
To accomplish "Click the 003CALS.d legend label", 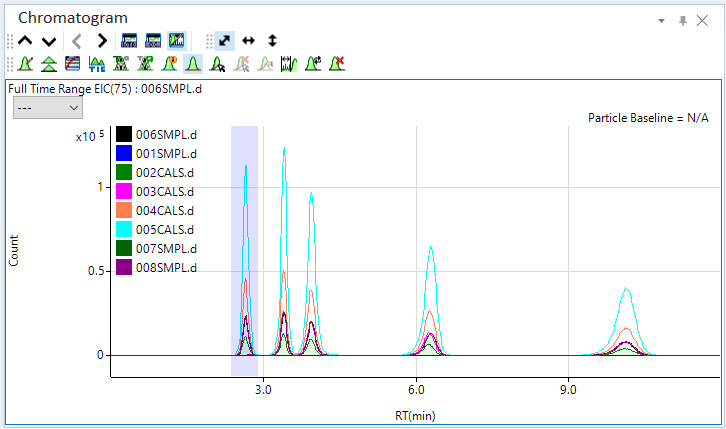I will point(165,192).
